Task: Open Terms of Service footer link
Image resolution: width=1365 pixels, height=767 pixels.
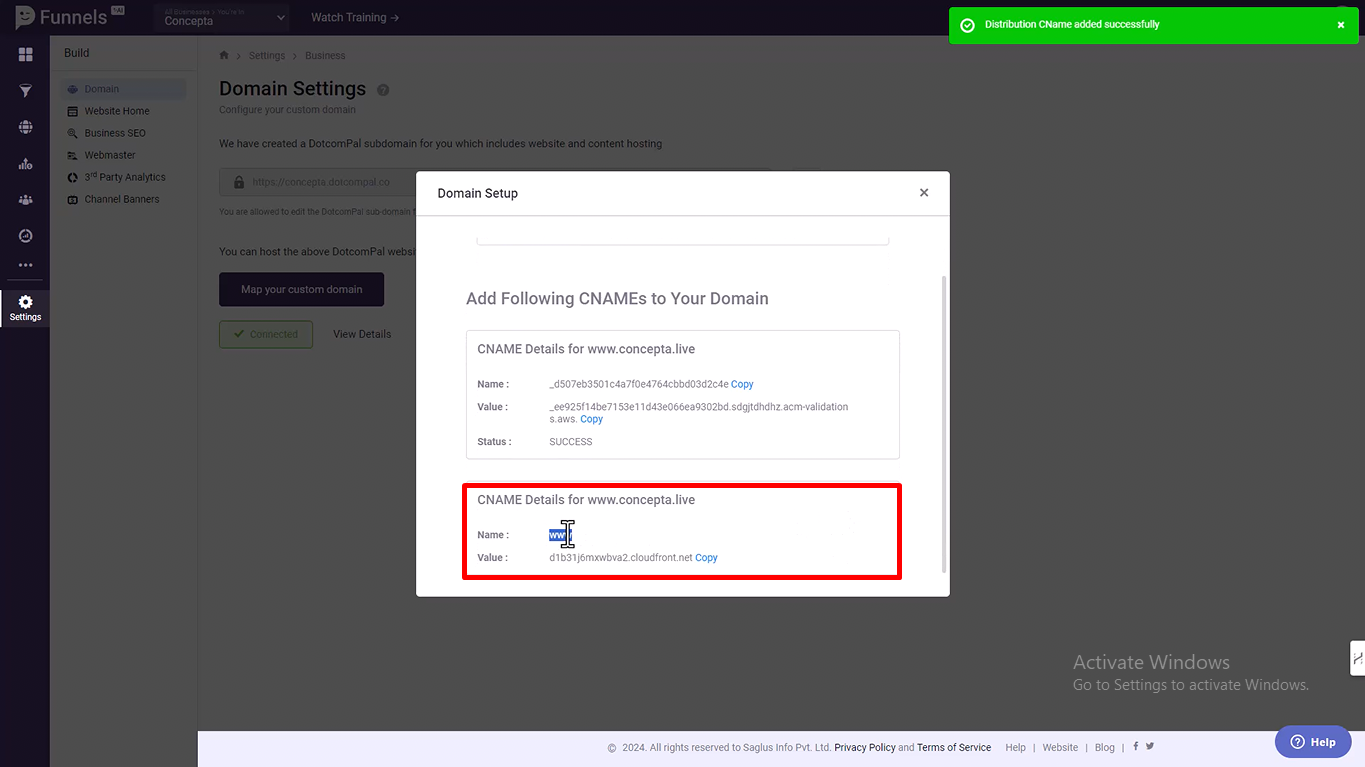Action: pos(954,747)
